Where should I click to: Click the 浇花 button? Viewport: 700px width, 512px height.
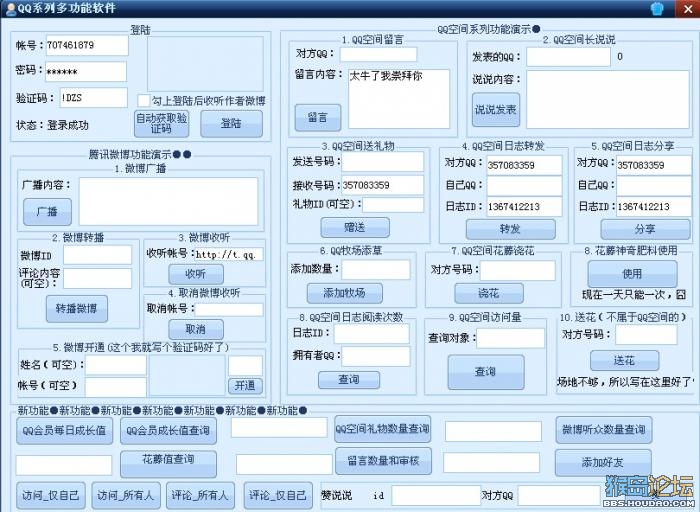(489, 293)
